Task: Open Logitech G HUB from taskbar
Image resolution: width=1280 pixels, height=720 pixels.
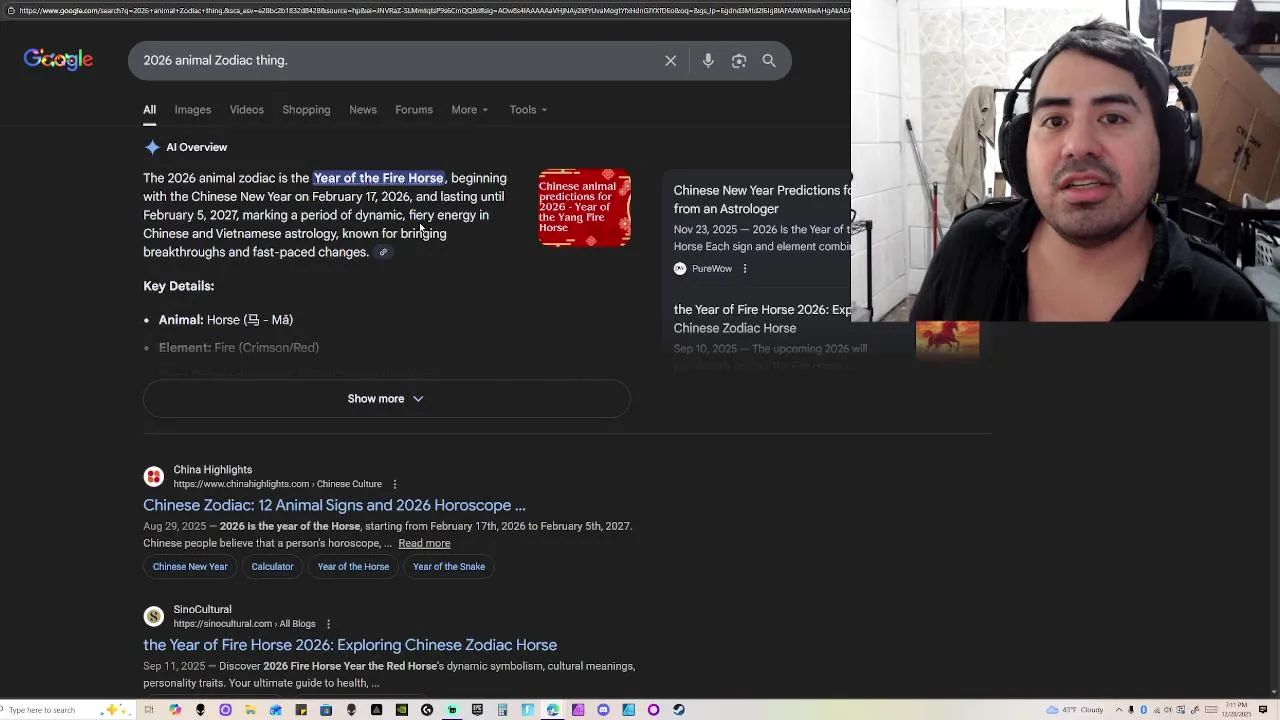Action: point(427,710)
